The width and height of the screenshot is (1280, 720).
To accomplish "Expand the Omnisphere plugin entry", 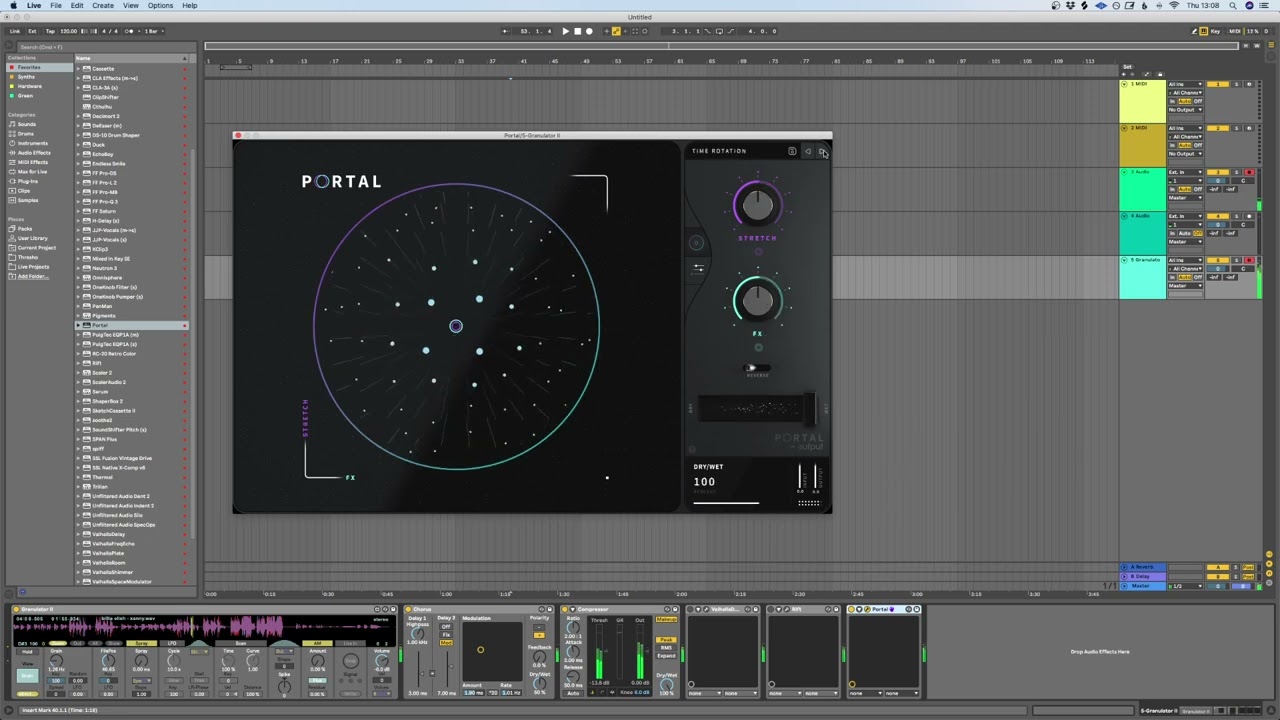I will point(80,278).
